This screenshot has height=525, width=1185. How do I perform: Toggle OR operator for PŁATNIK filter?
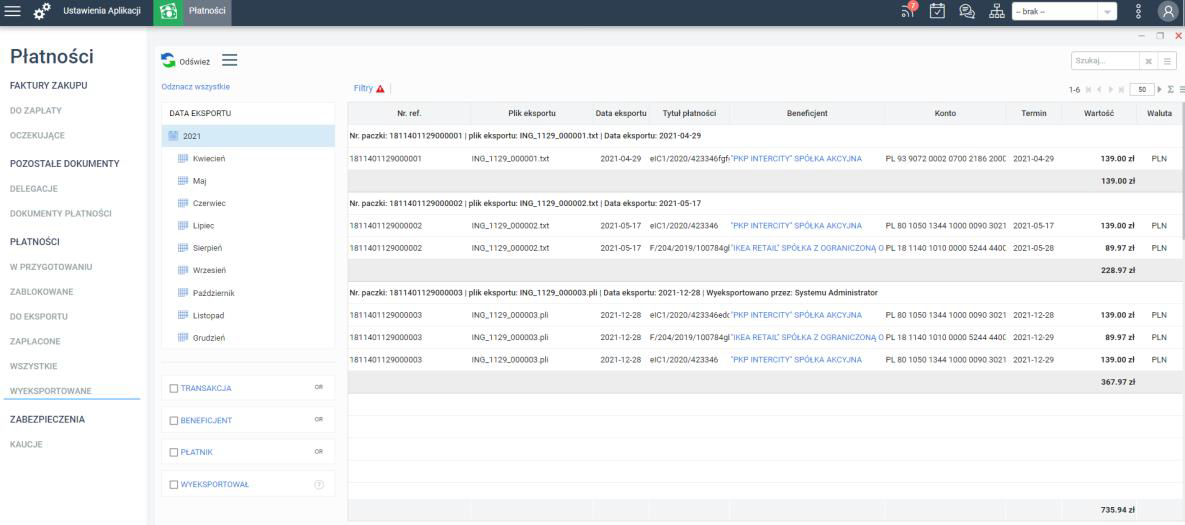(x=319, y=452)
